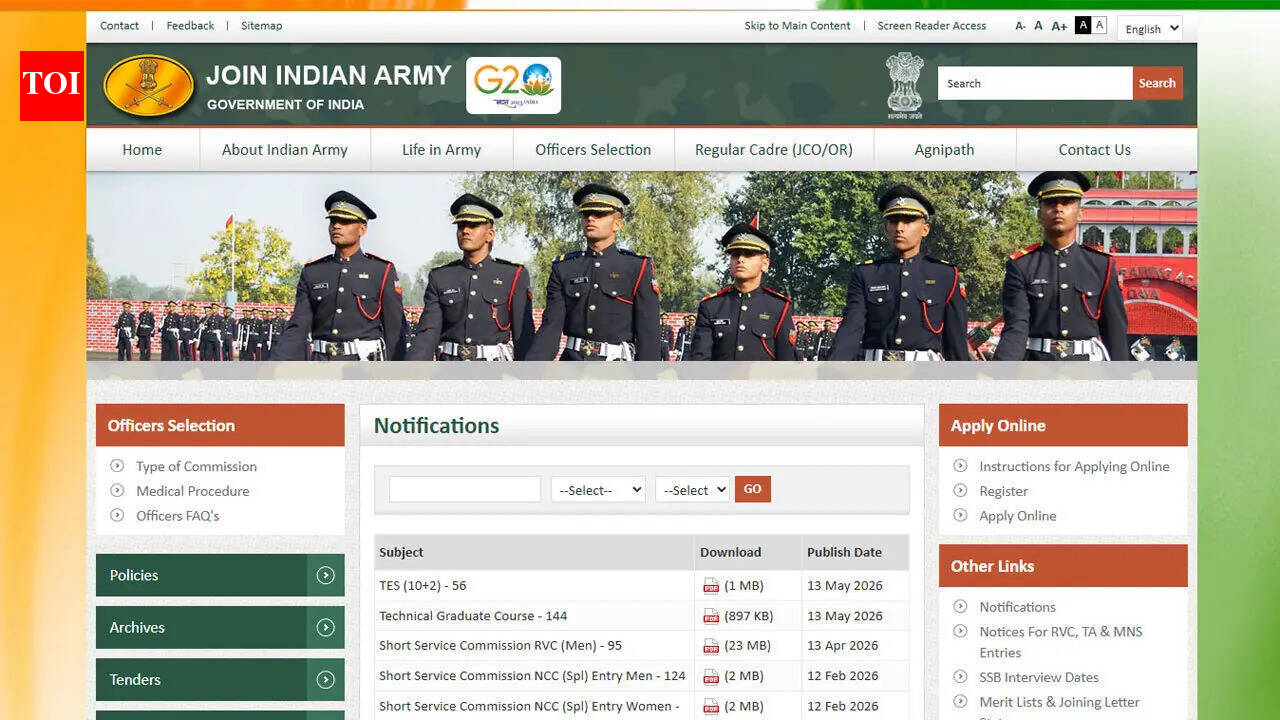
Task: Open the Sitemap link
Action: pos(261,26)
